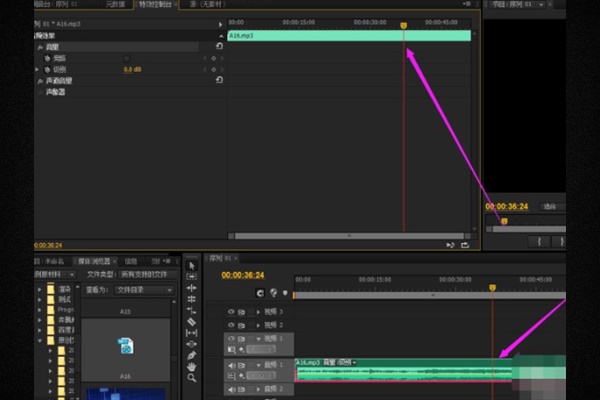Select the Track Select tool
Screen dimensions: 600x400
coord(192,276)
